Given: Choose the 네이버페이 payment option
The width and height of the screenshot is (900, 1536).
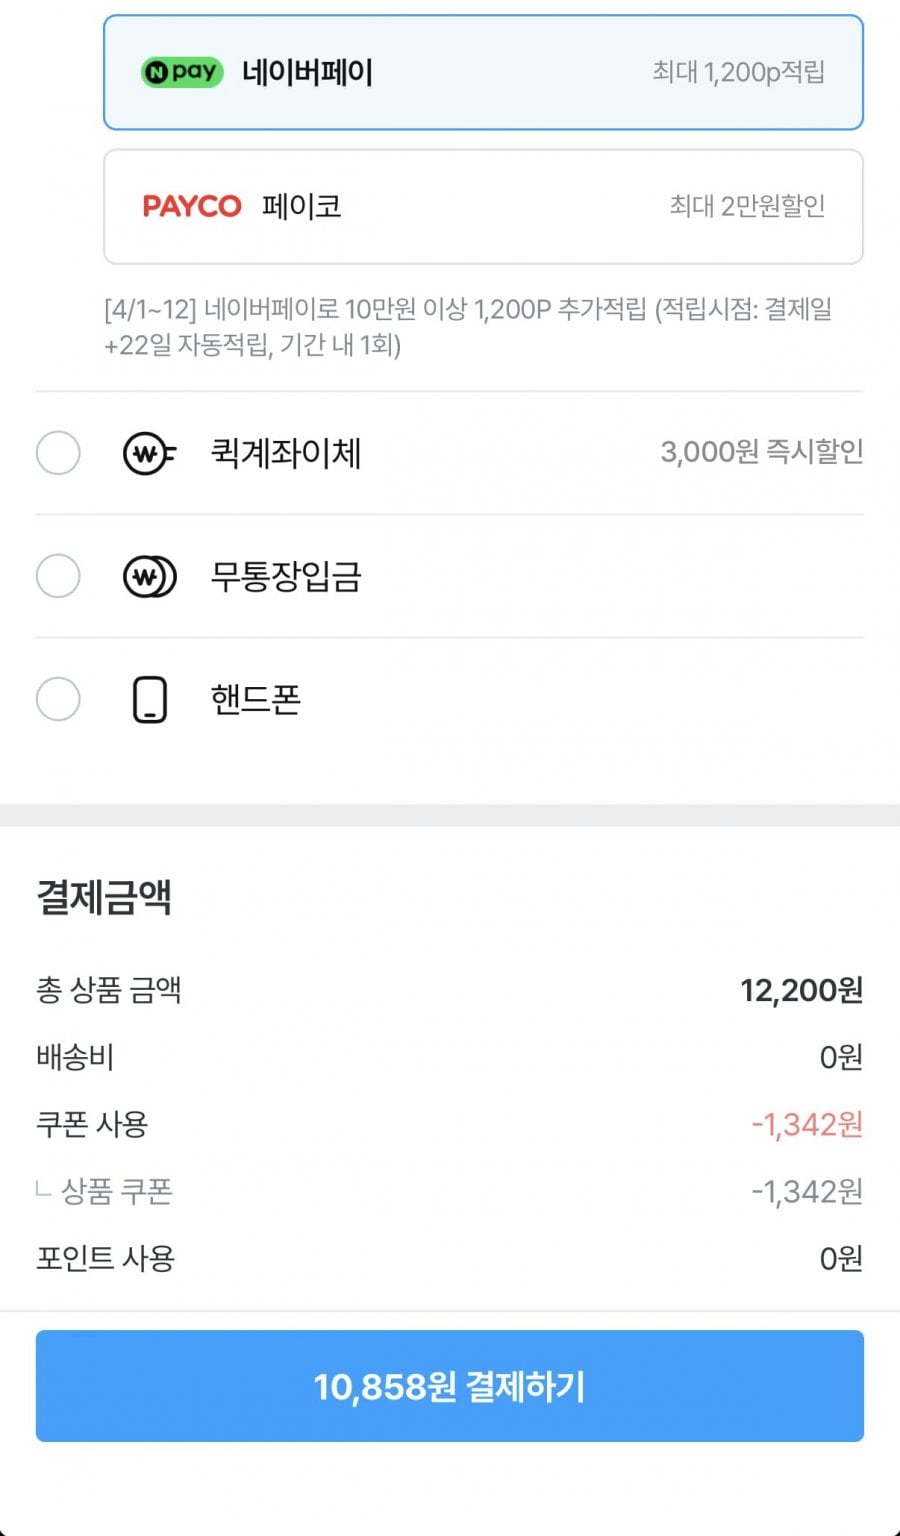Looking at the screenshot, I should 483,72.
